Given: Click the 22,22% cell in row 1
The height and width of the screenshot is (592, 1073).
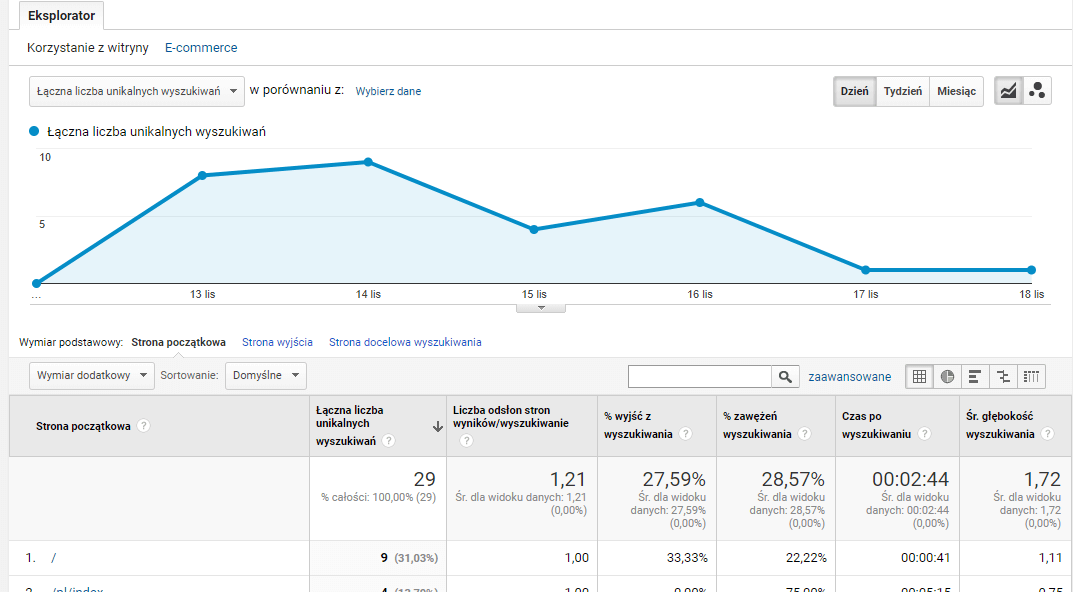Looking at the screenshot, I should 806,558.
